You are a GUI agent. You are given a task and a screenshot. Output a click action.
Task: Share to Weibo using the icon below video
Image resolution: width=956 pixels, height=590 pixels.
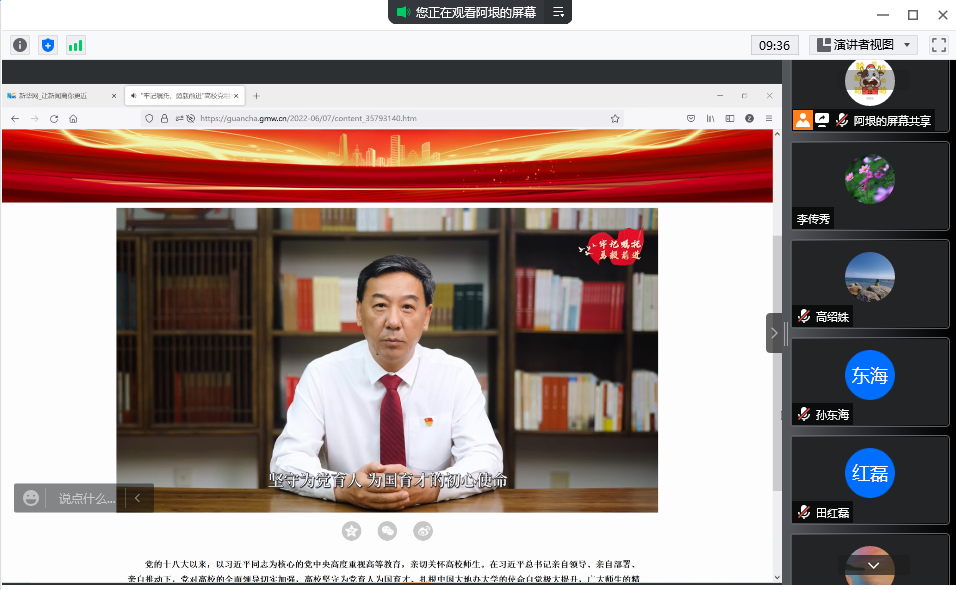point(423,531)
